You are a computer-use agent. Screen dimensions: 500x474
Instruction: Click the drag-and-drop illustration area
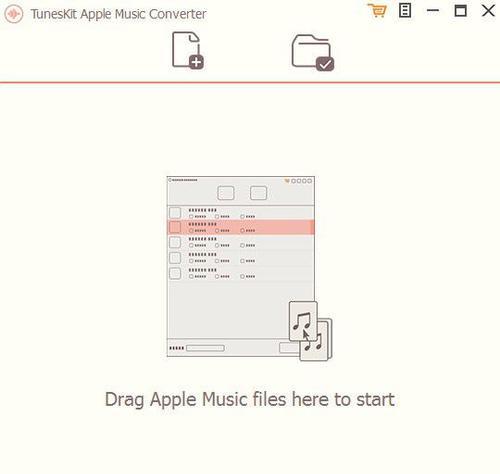pos(249,268)
